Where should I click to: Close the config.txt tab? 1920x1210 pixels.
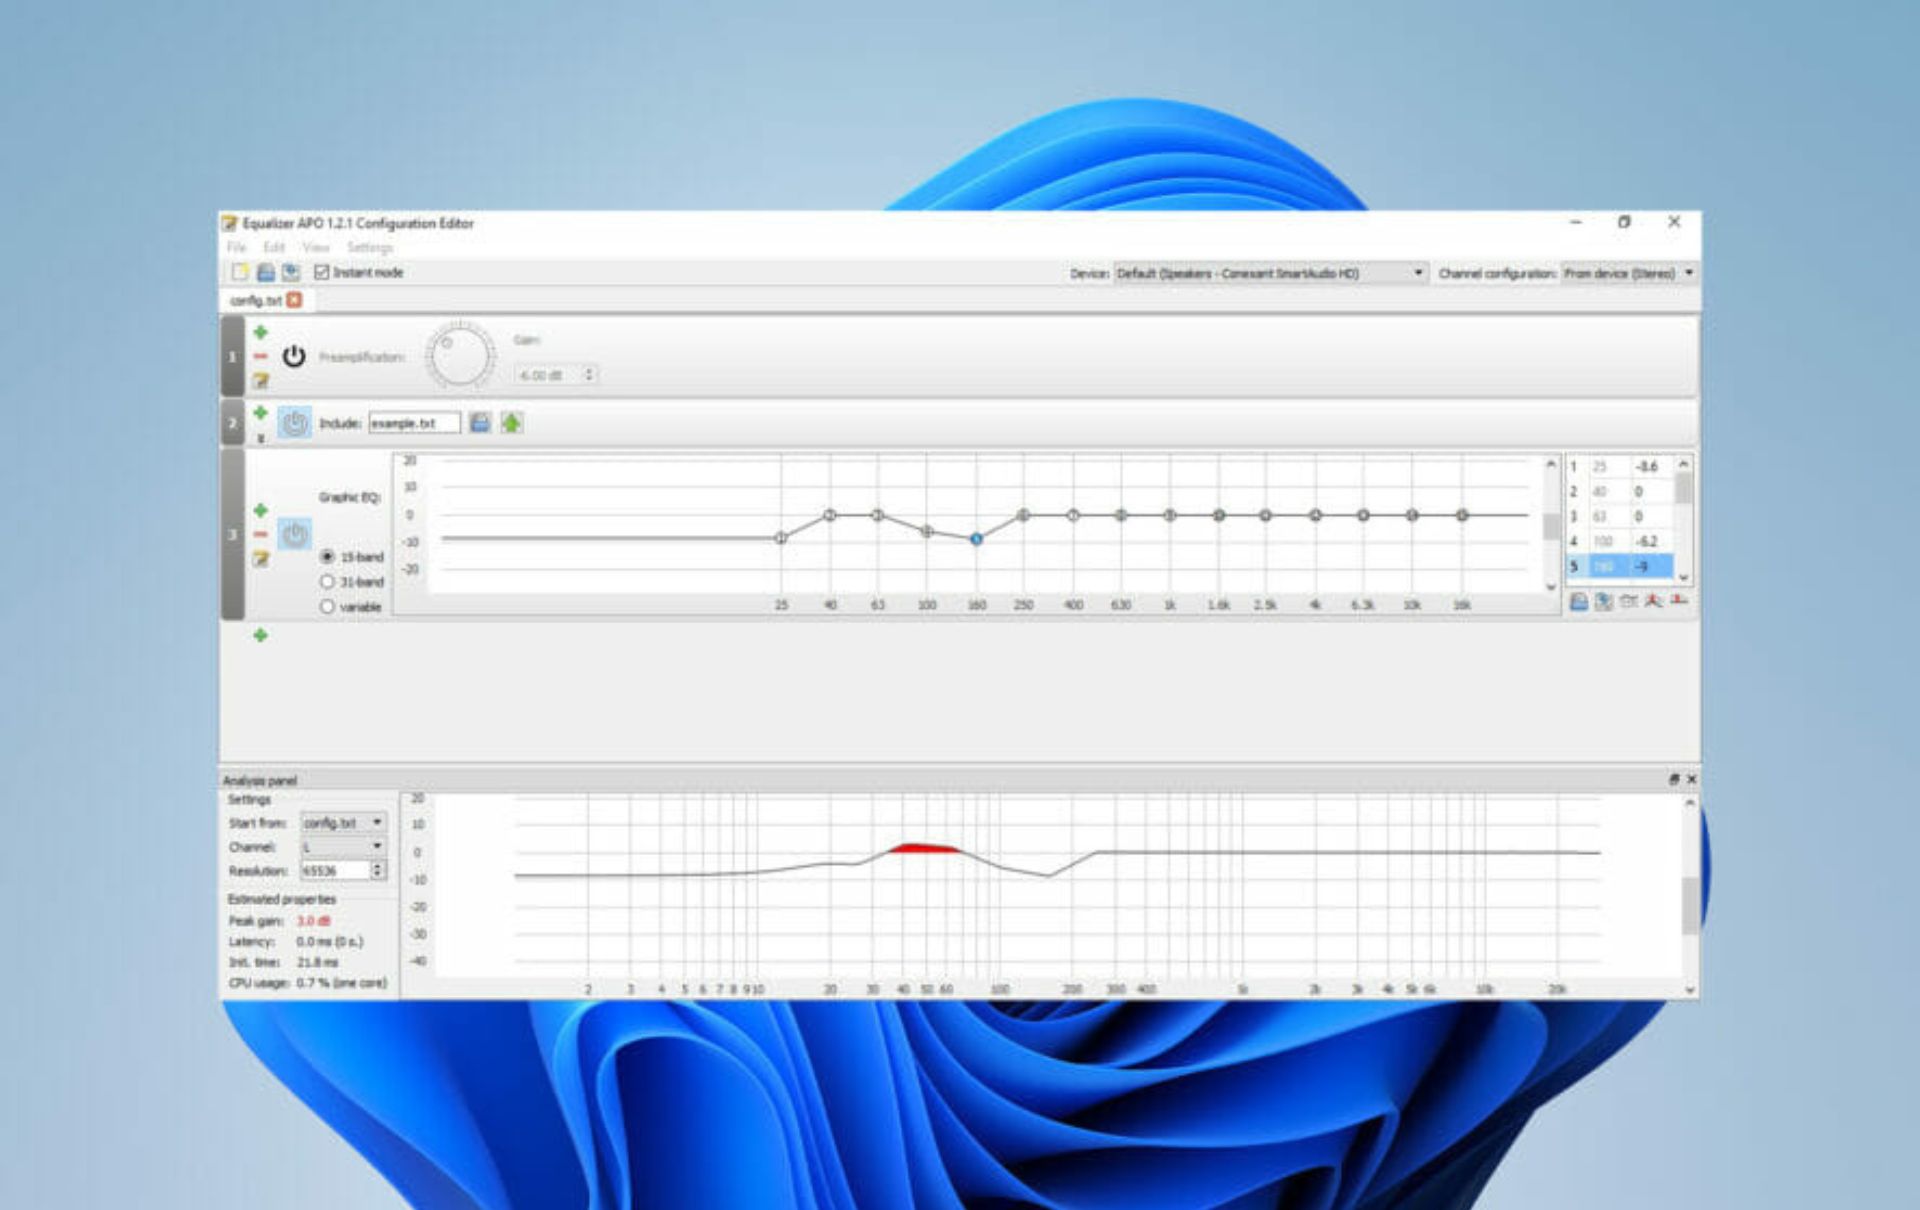tap(294, 300)
